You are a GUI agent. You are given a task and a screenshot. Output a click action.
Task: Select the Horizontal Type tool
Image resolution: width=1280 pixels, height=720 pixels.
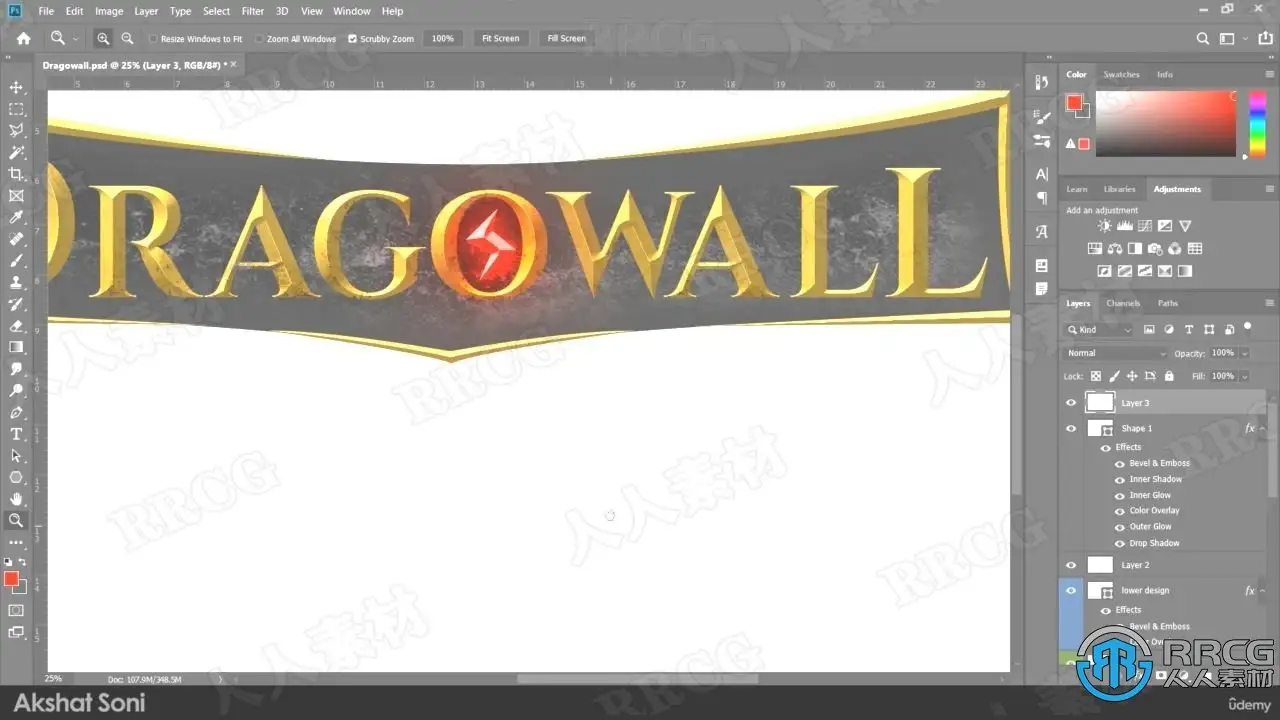[16, 434]
